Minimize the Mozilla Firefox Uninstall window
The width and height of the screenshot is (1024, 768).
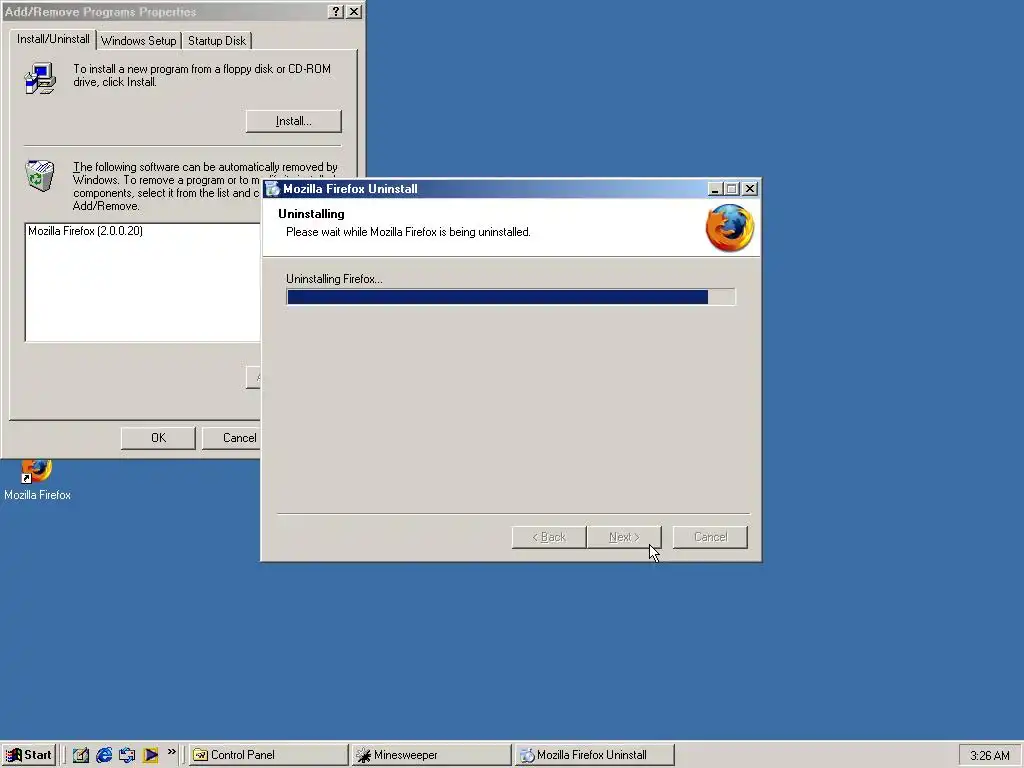(x=714, y=189)
